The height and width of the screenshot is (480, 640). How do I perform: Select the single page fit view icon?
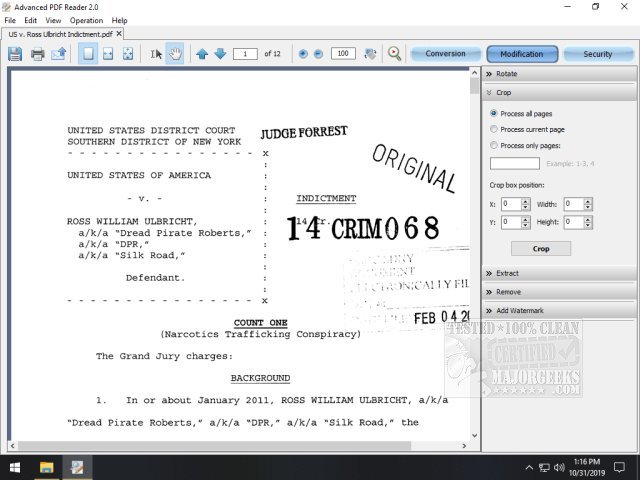pos(88,54)
